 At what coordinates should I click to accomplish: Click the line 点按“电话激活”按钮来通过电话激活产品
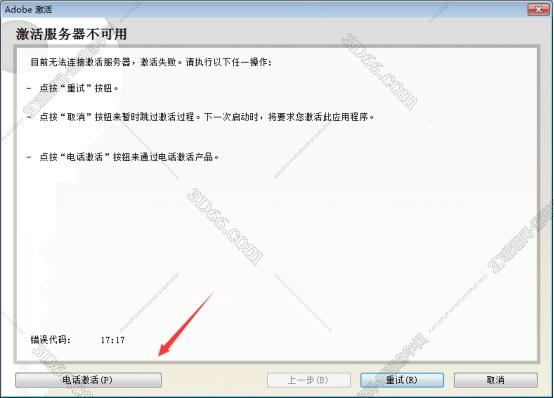point(129,157)
